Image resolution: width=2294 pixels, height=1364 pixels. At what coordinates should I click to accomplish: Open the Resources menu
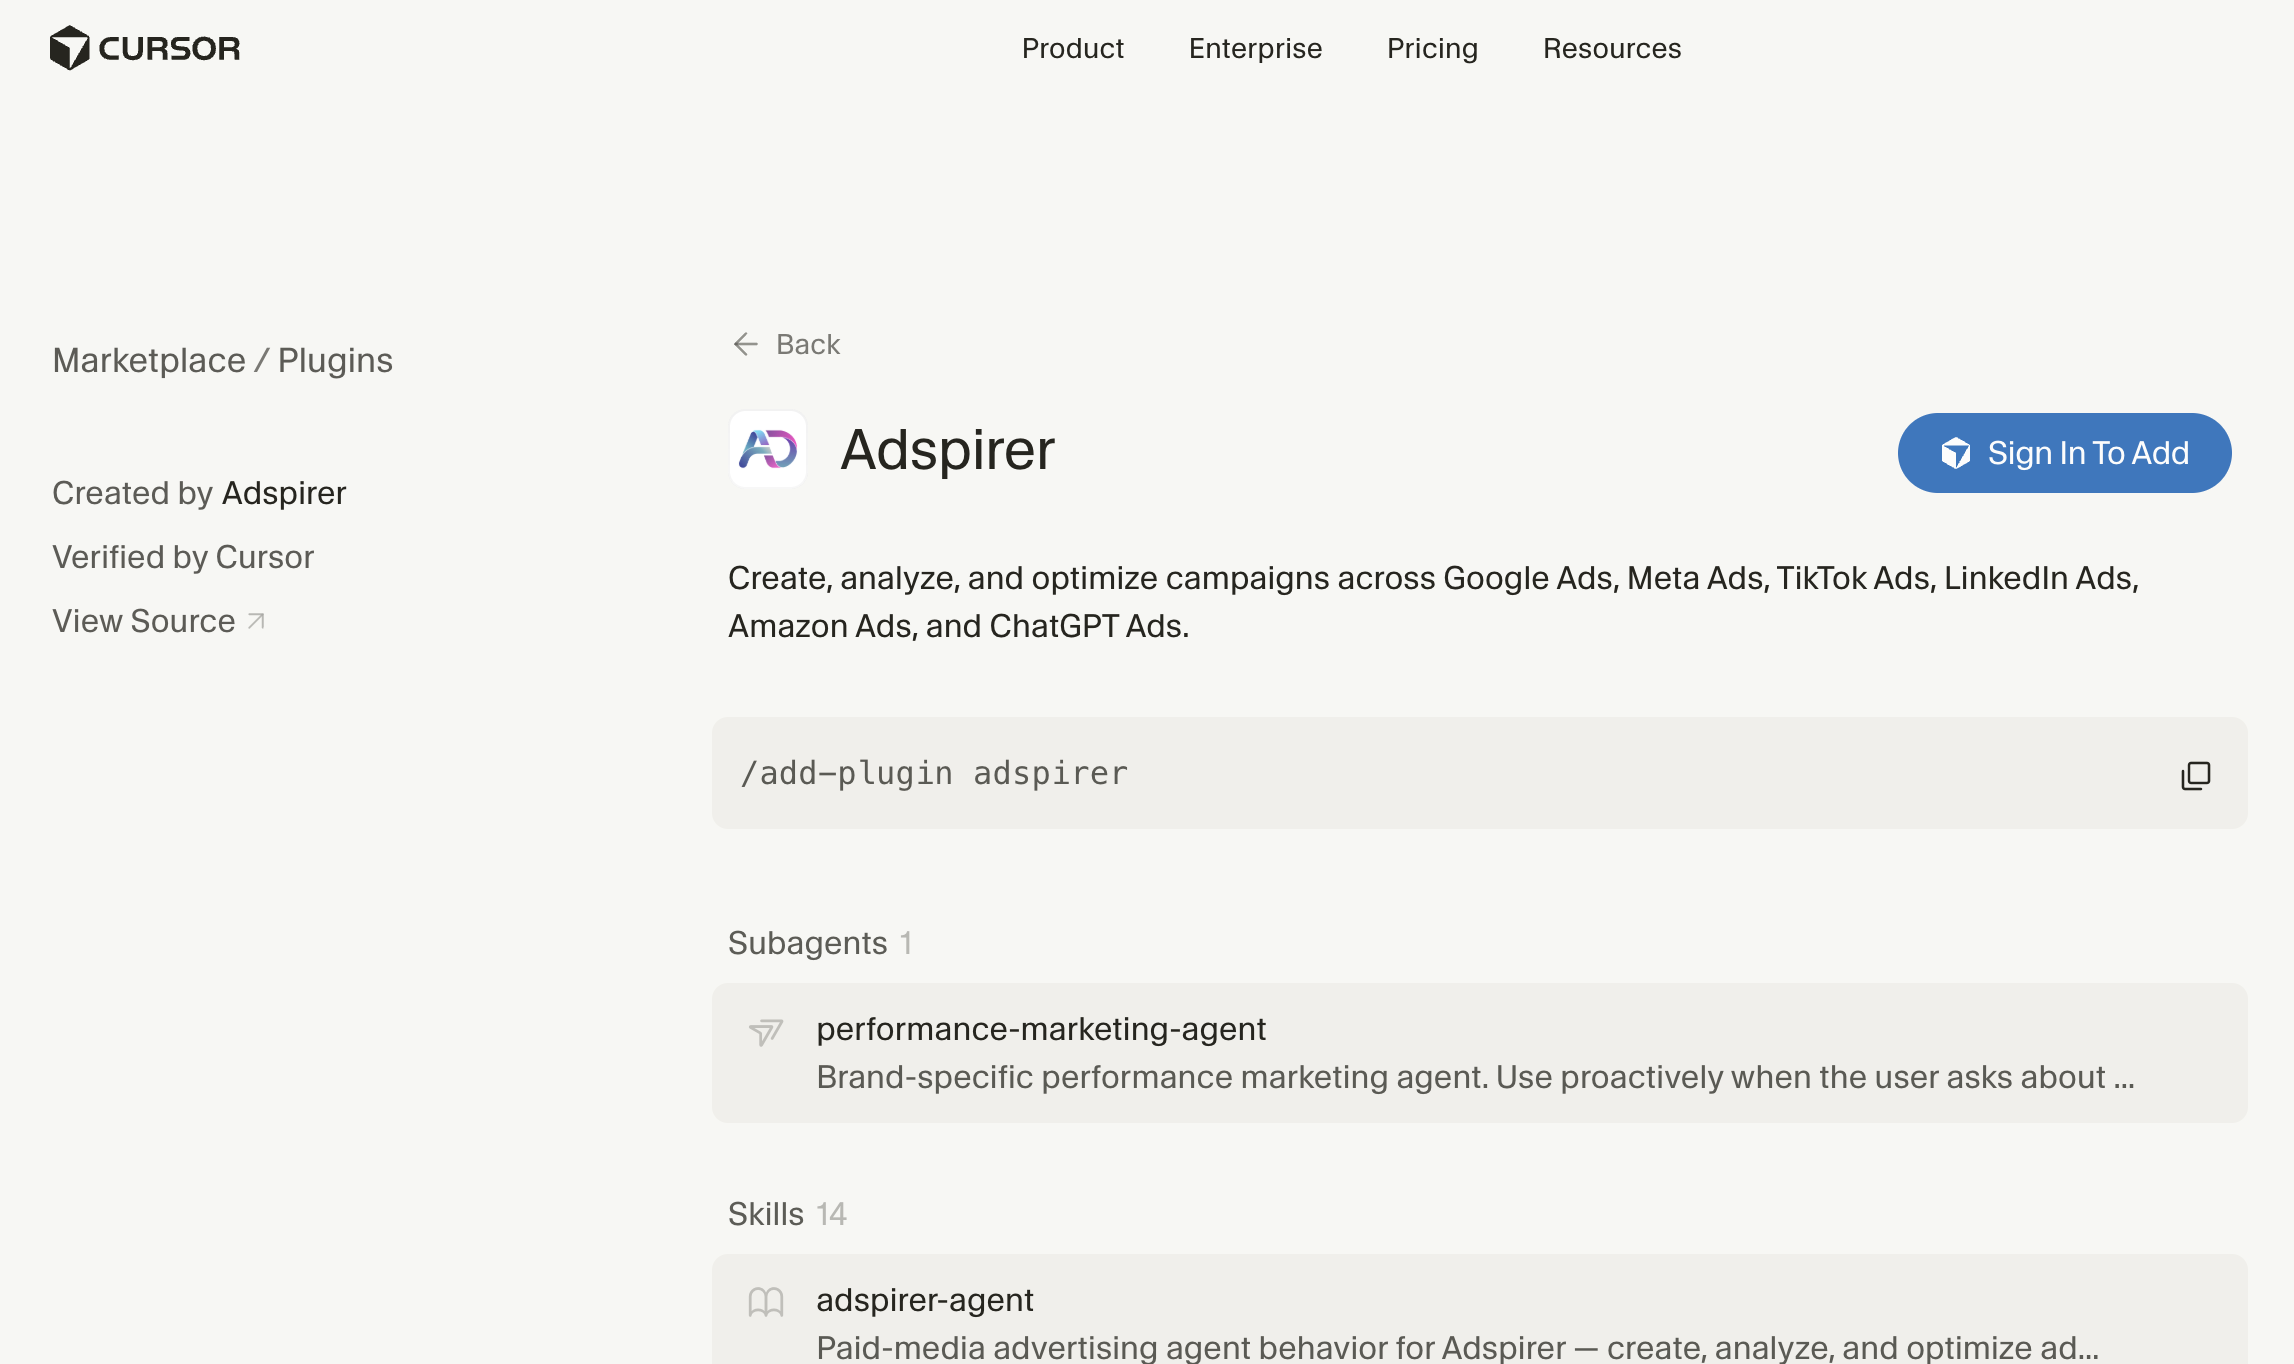[x=1611, y=48]
